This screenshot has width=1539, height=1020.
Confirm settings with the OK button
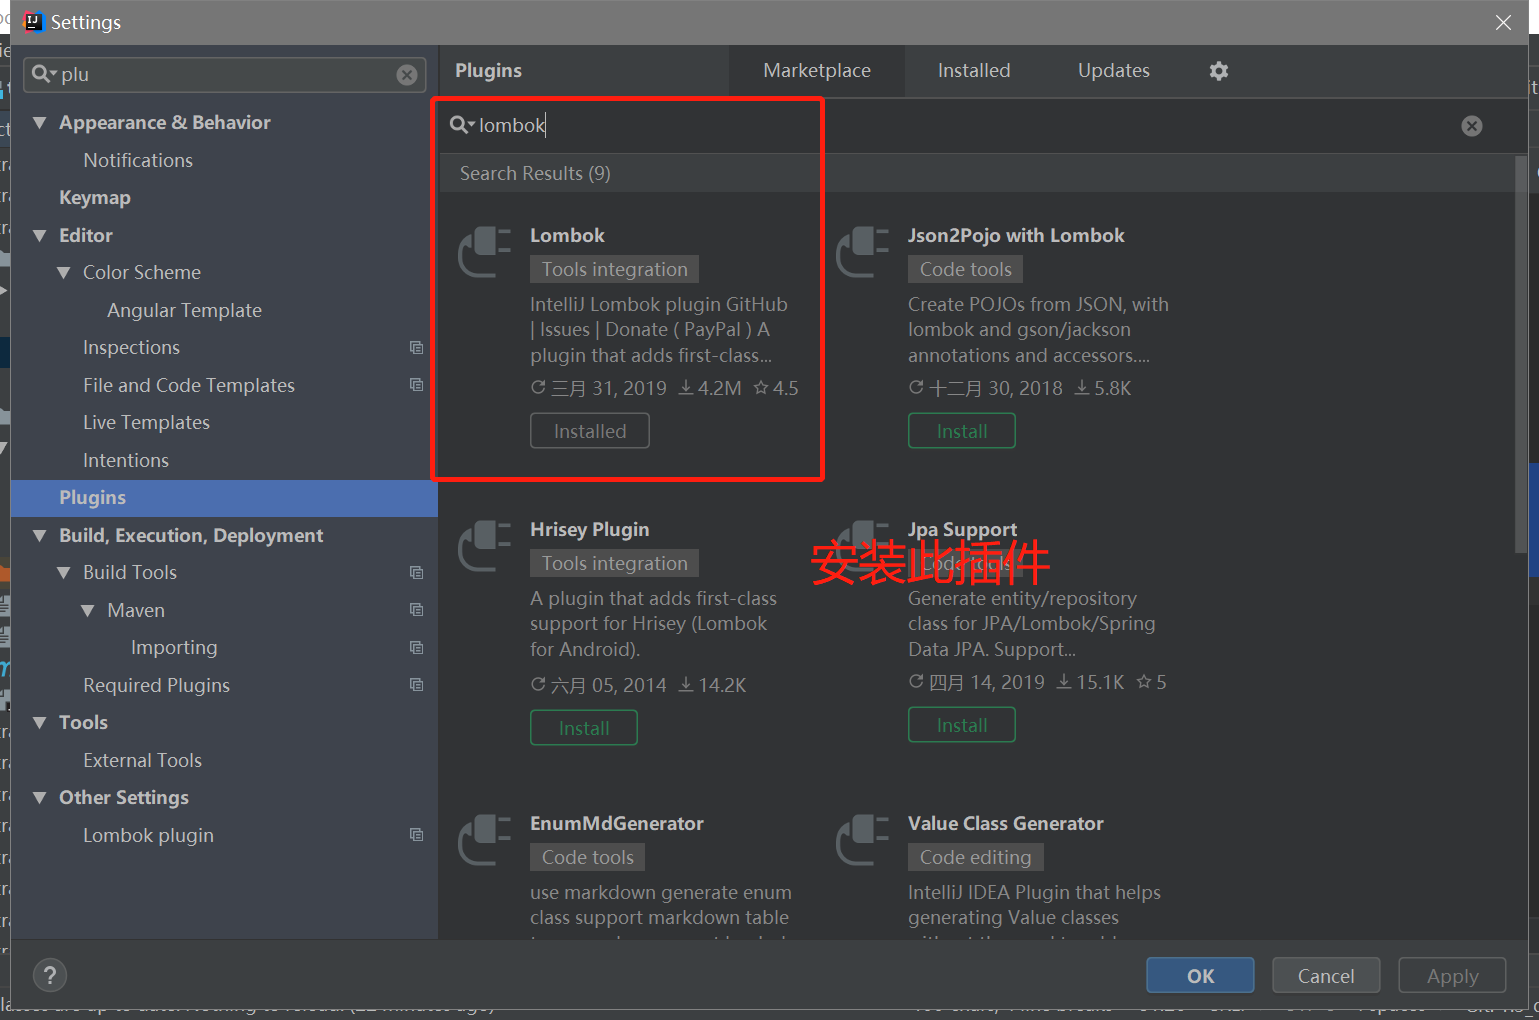click(1200, 976)
